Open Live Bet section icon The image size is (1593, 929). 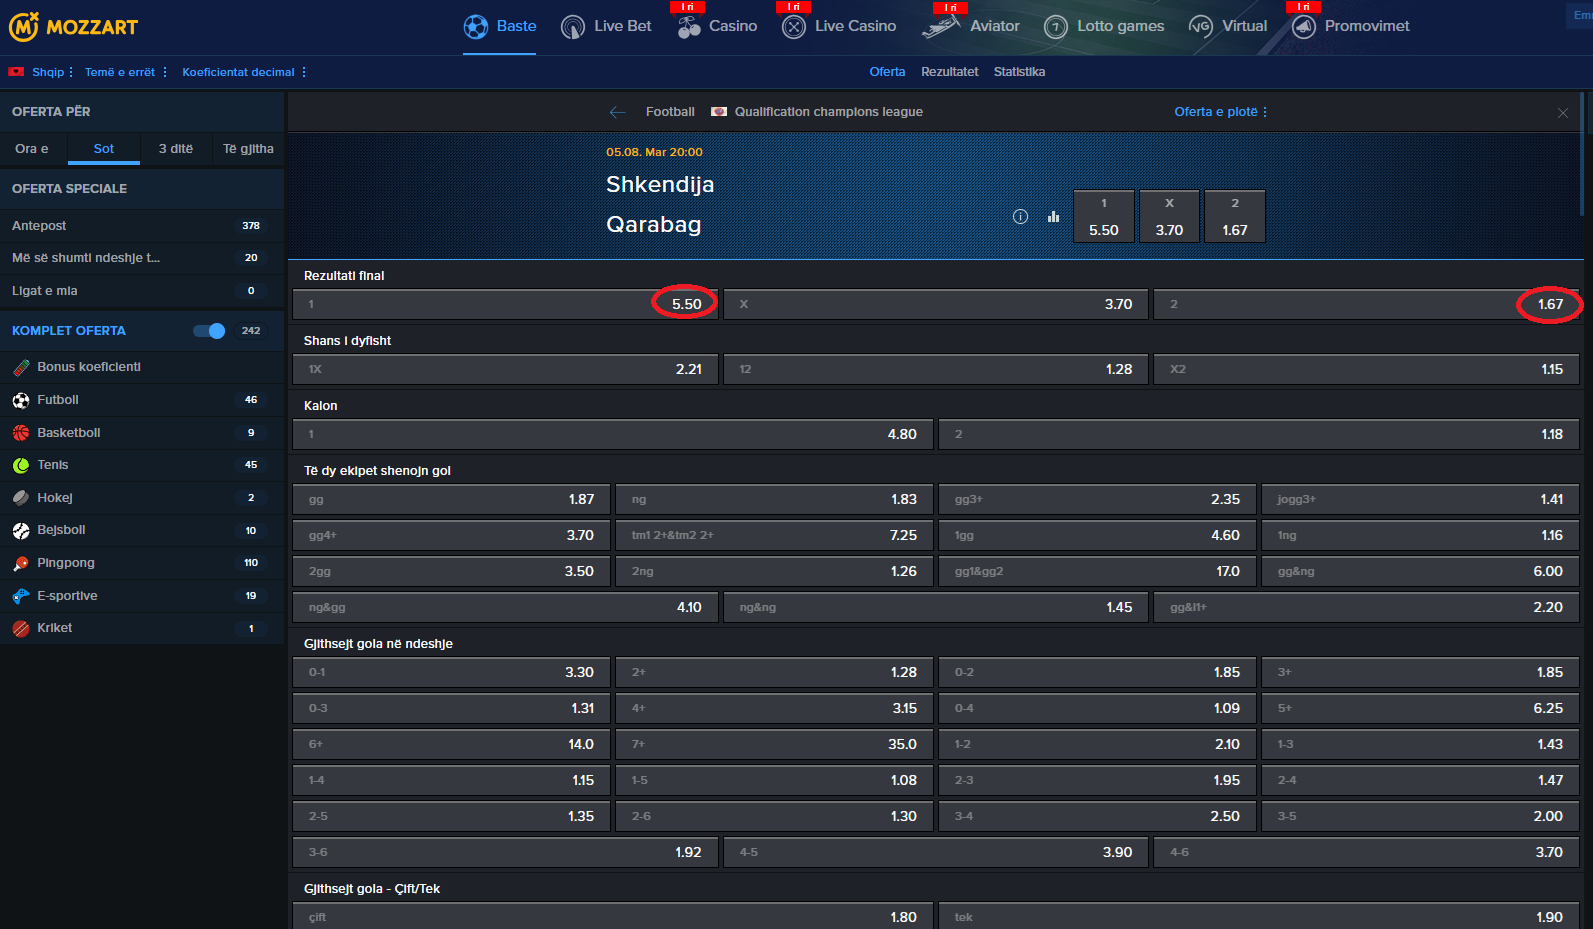(x=573, y=27)
